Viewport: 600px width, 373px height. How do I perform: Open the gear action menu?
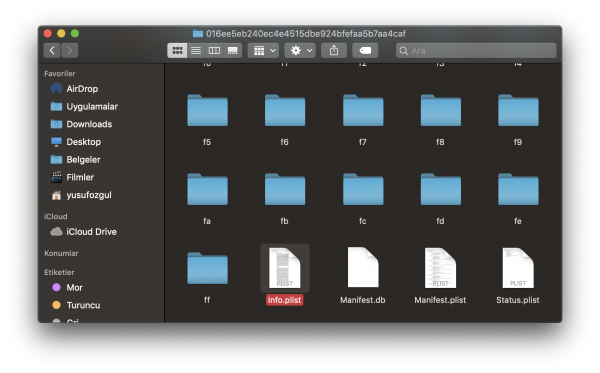coord(300,50)
